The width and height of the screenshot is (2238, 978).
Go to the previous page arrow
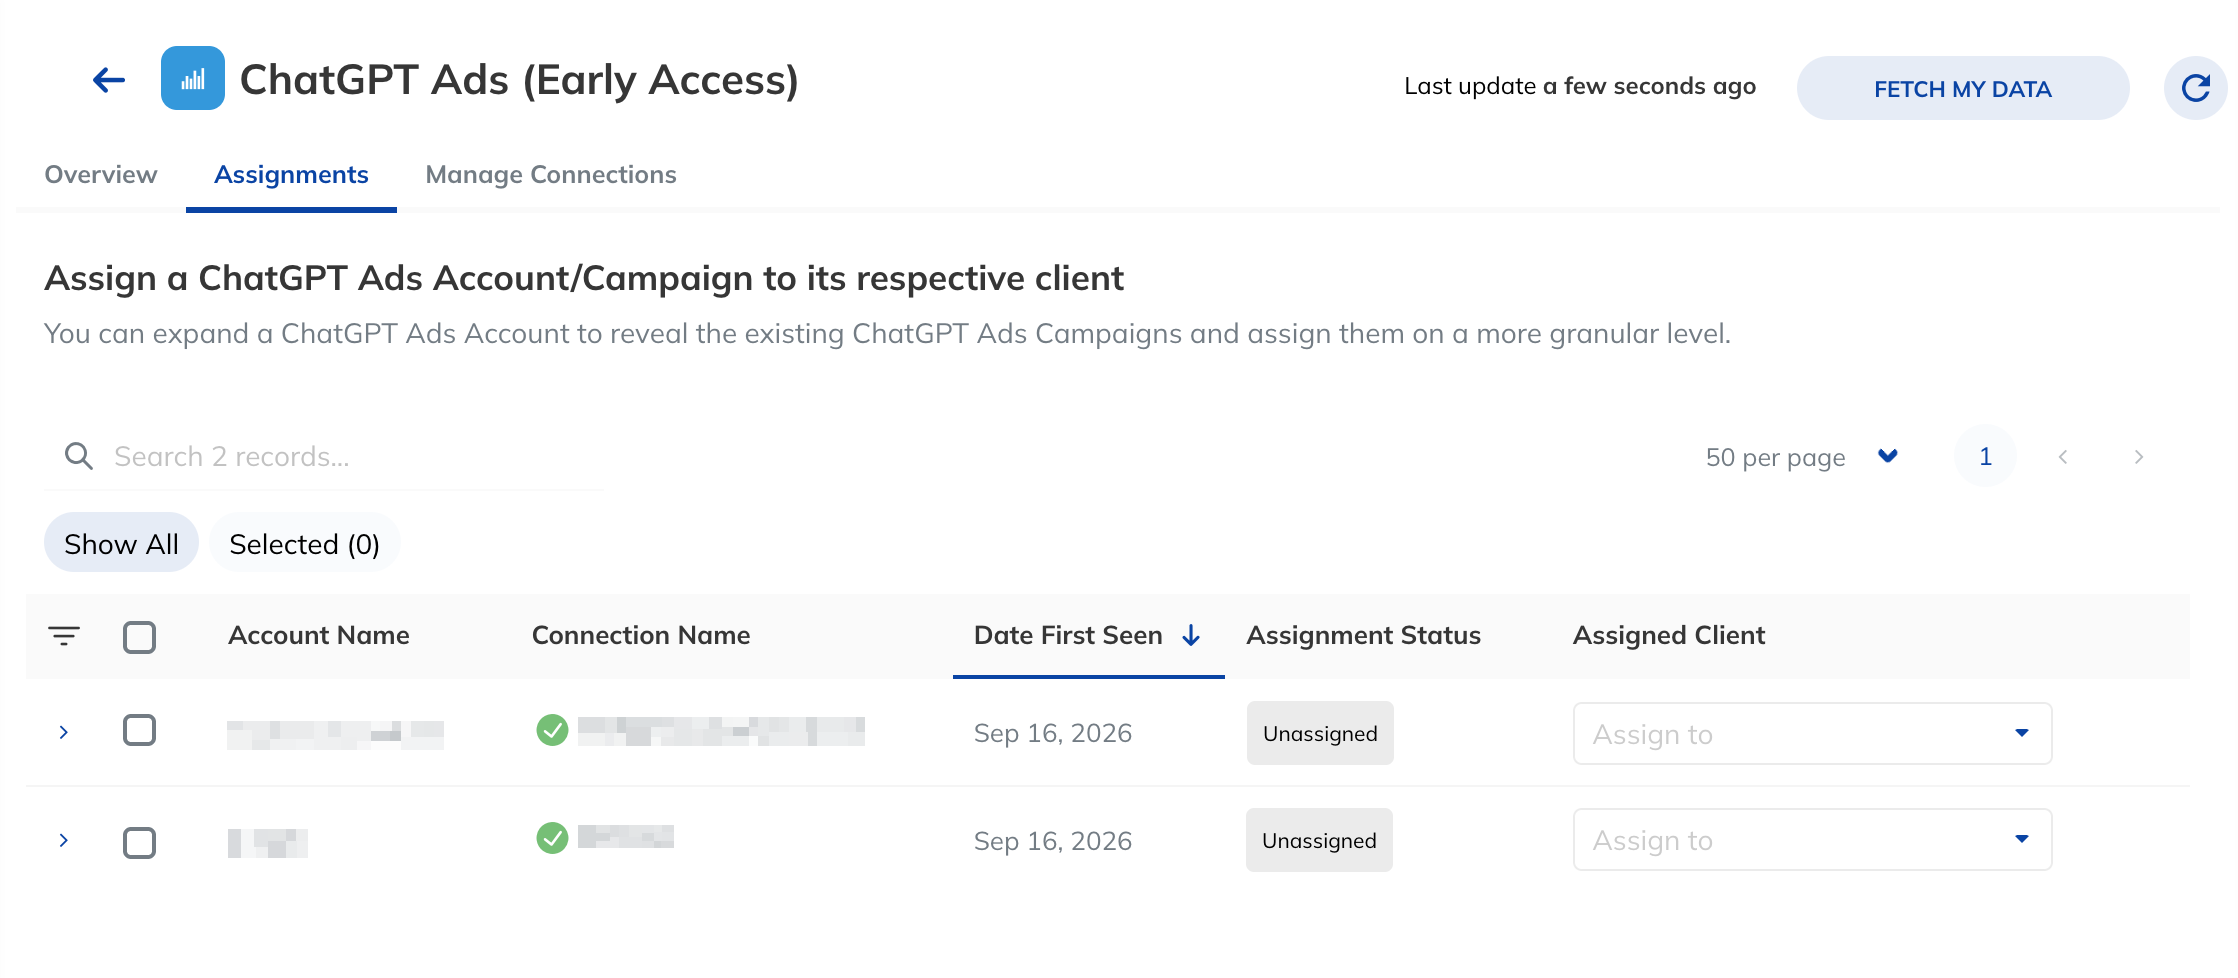[x=2063, y=457]
